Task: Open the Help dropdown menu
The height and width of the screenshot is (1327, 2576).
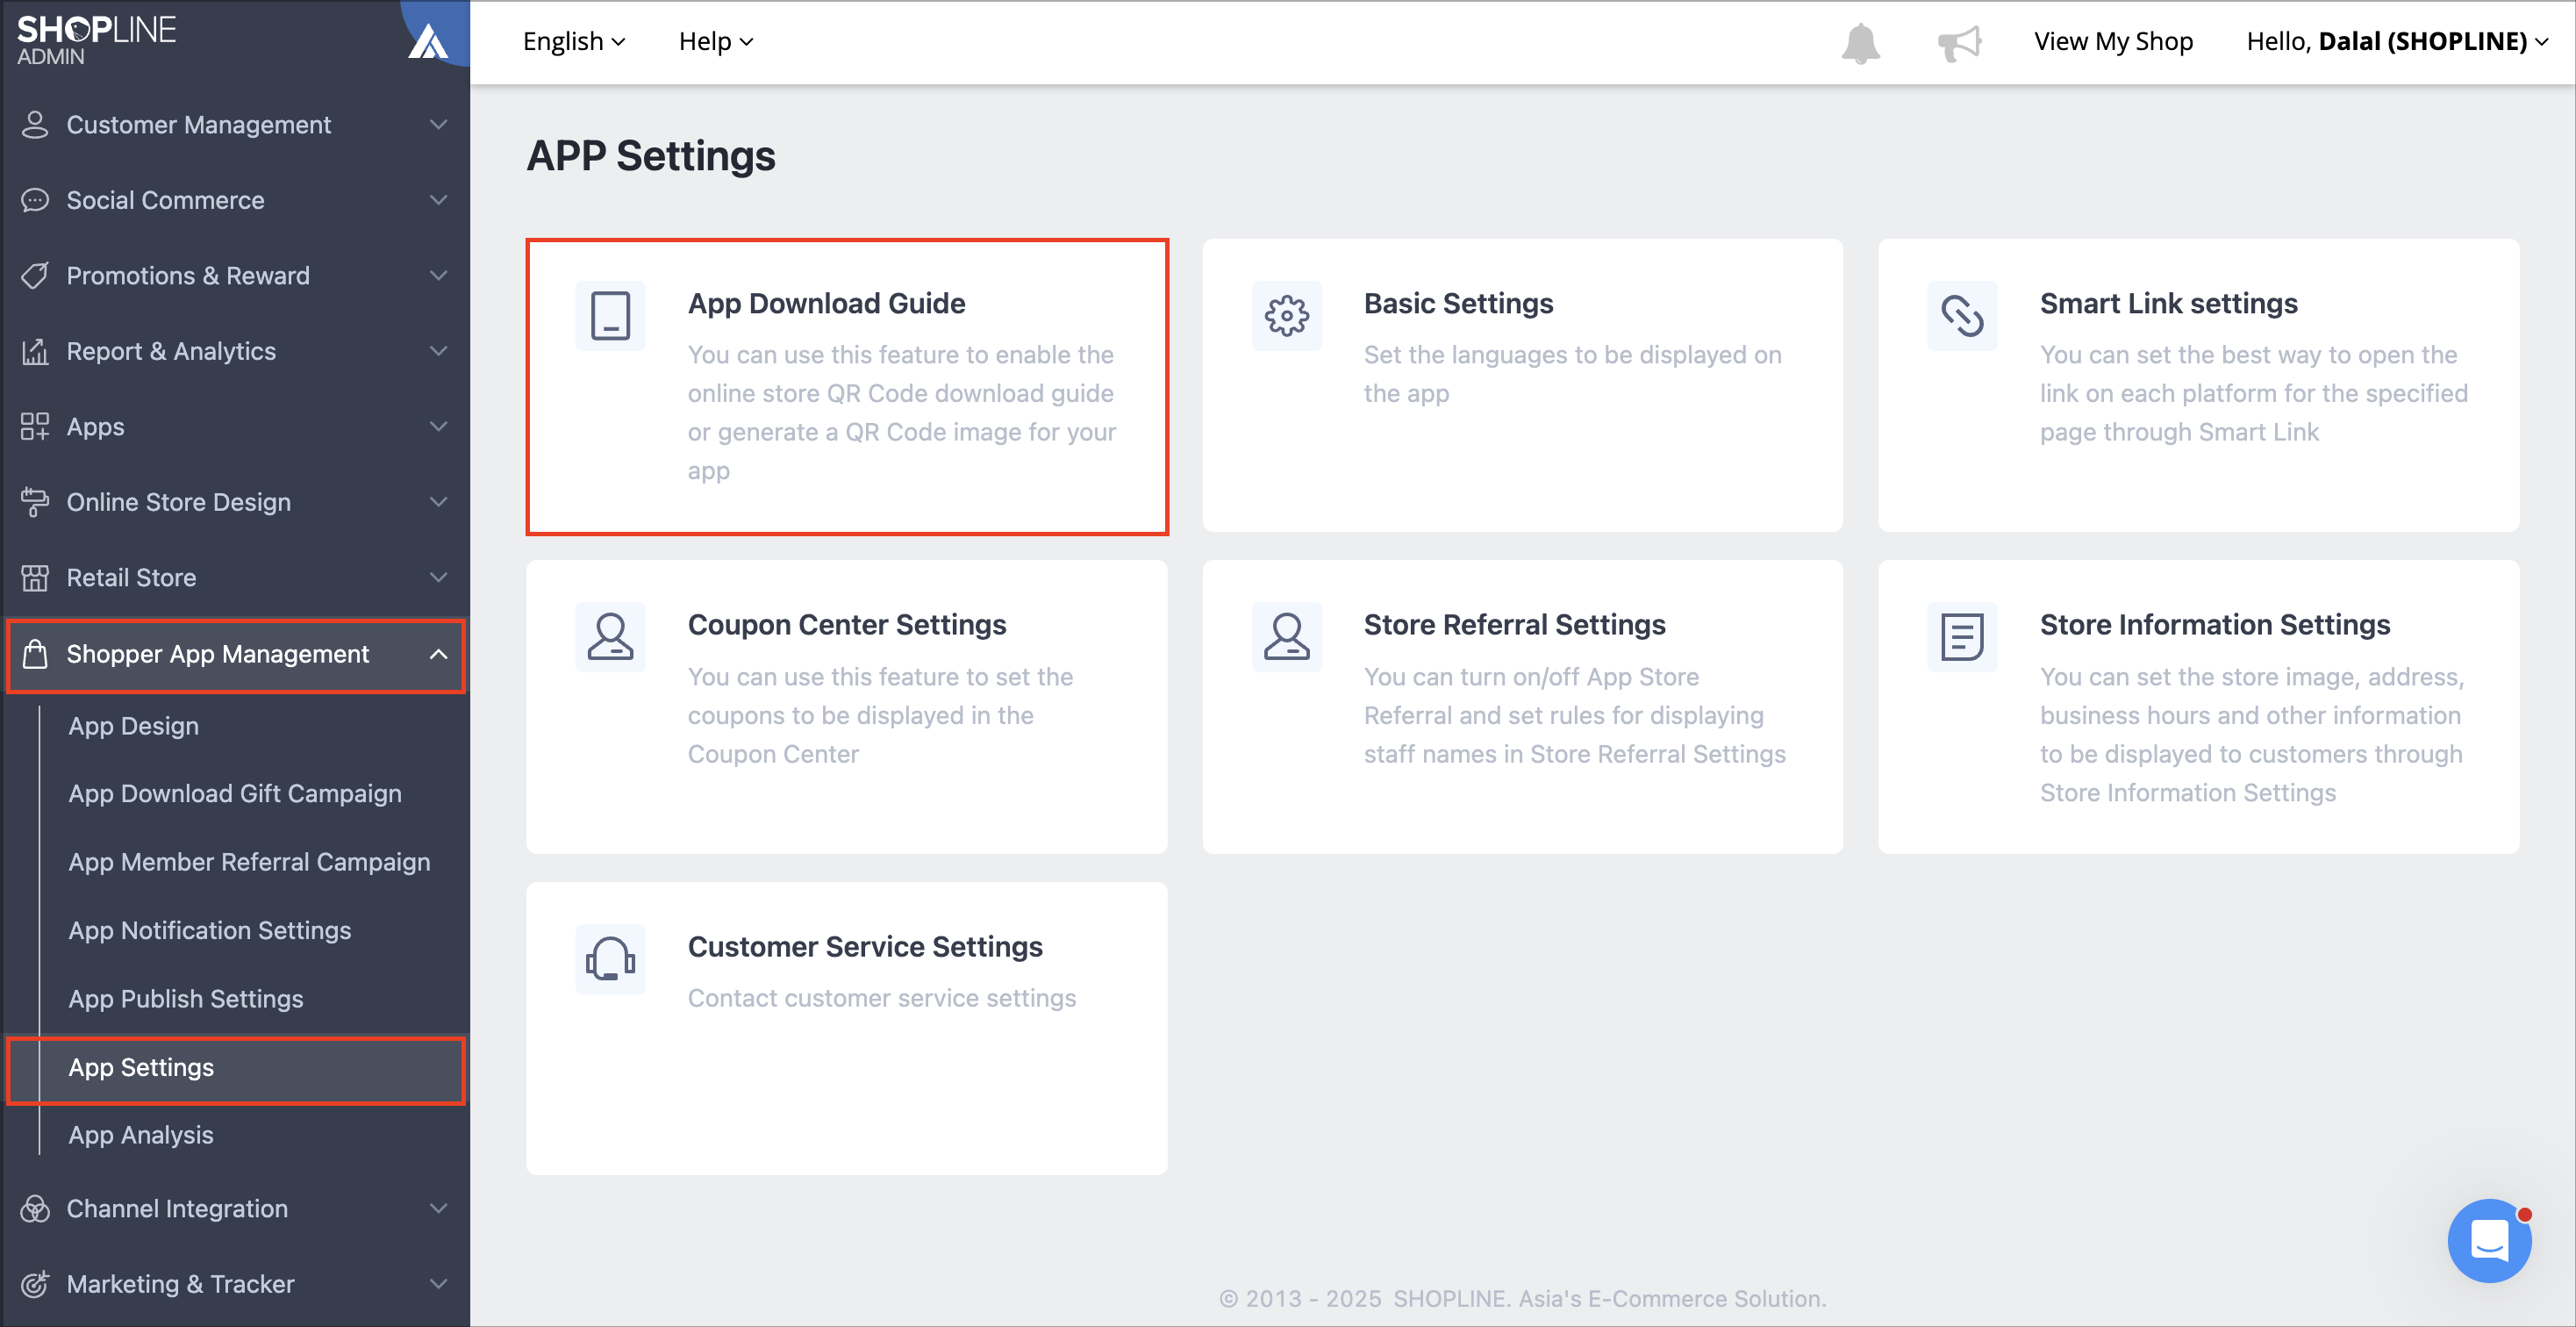Action: pyautogui.click(x=716, y=41)
